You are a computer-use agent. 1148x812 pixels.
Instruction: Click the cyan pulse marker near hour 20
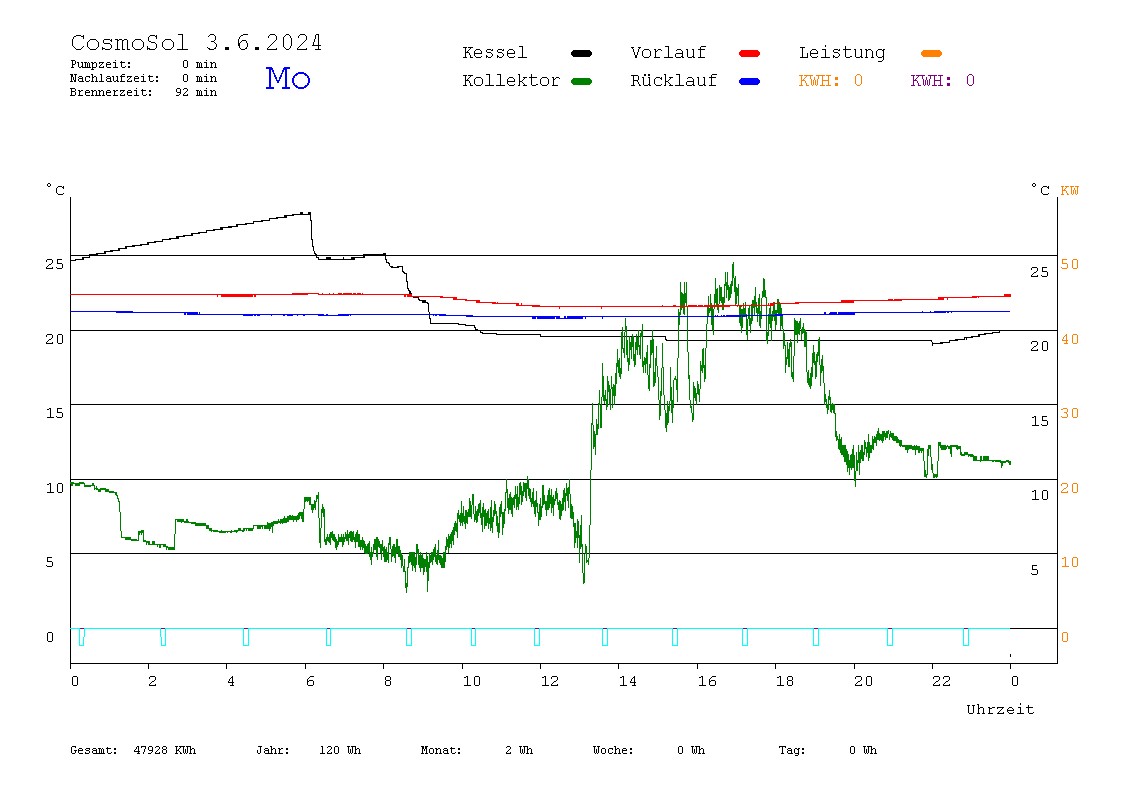(x=890, y=637)
